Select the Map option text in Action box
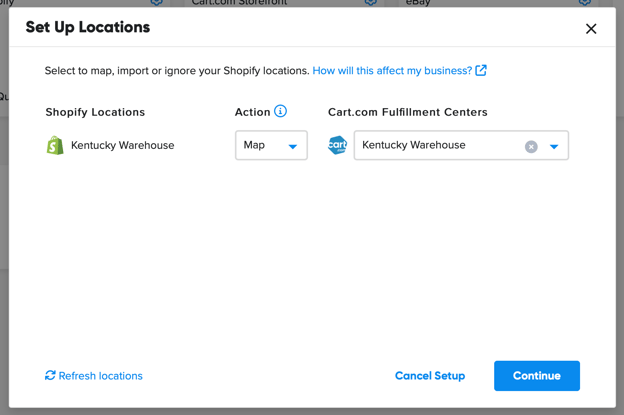This screenshot has height=415, width=624. tap(255, 145)
